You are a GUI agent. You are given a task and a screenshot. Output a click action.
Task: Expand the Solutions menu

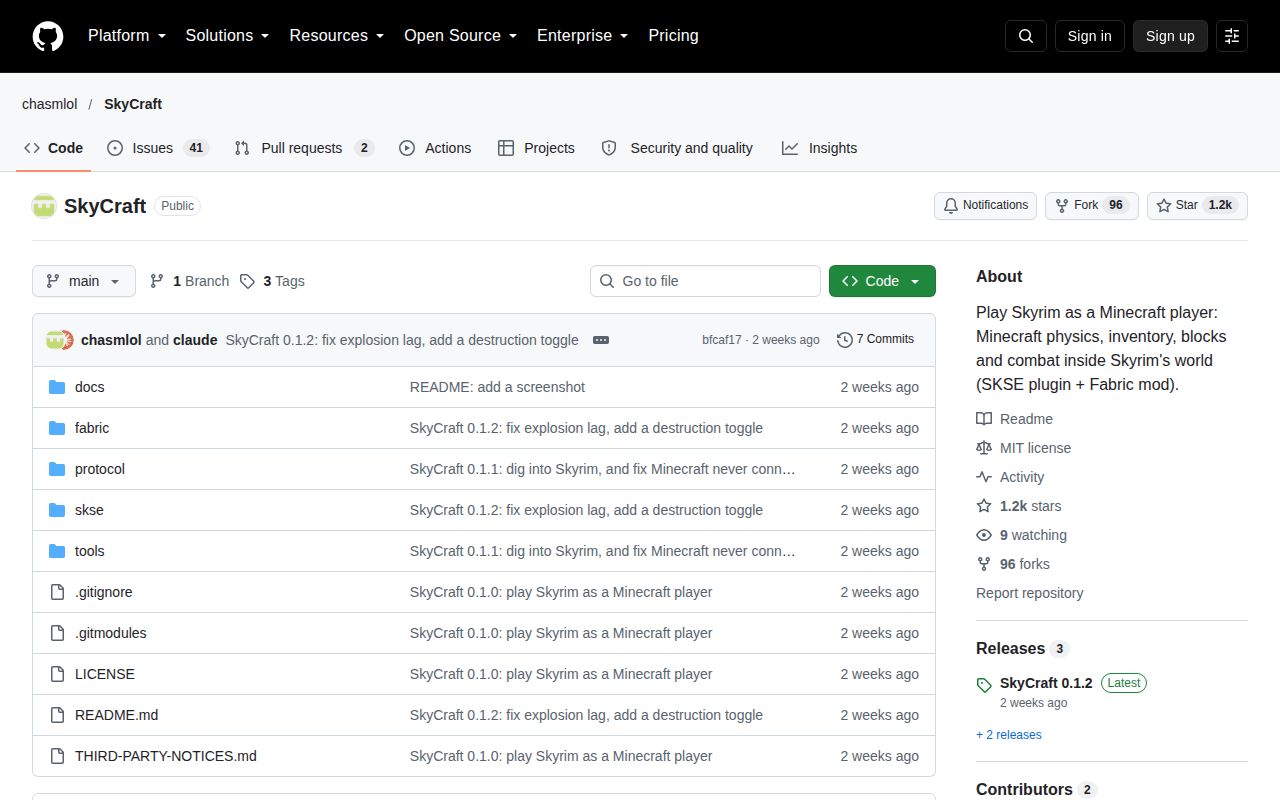point(228,36)
